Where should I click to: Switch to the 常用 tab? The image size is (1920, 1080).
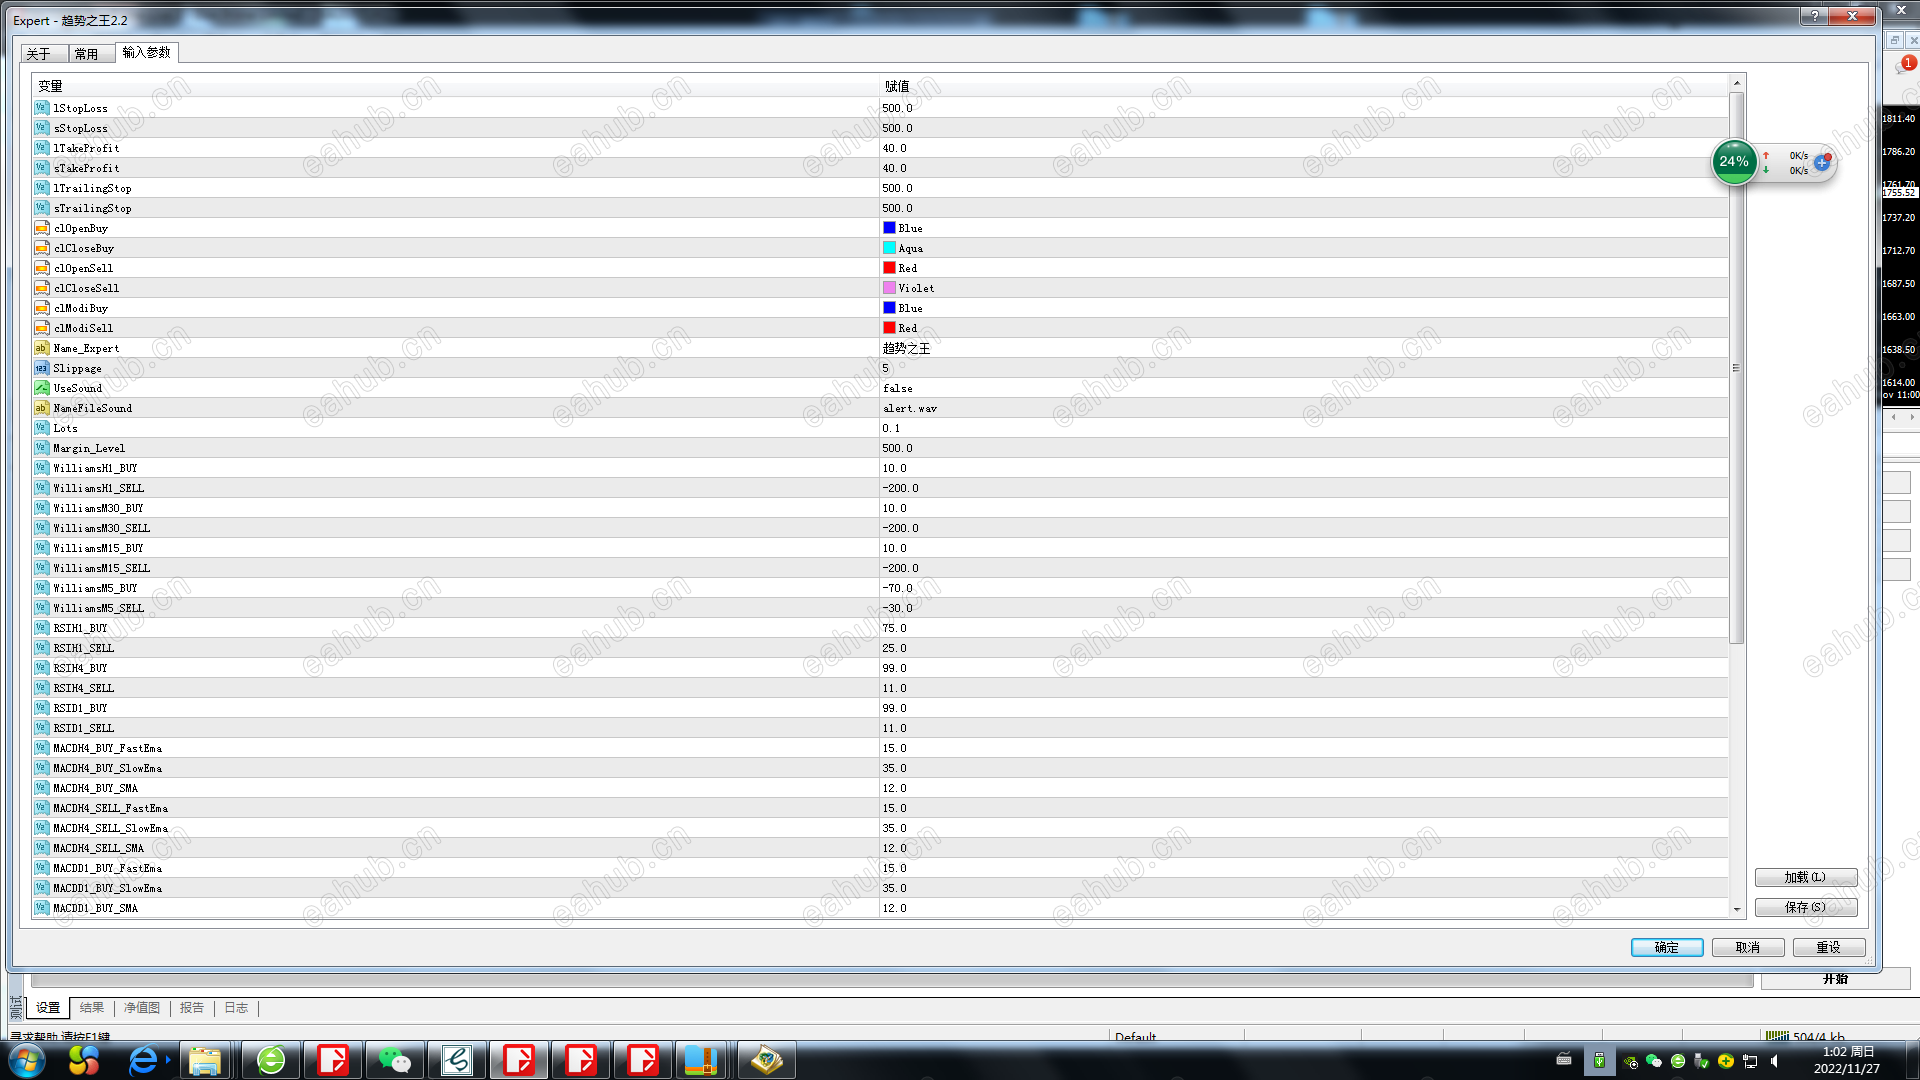click(86, 54)
